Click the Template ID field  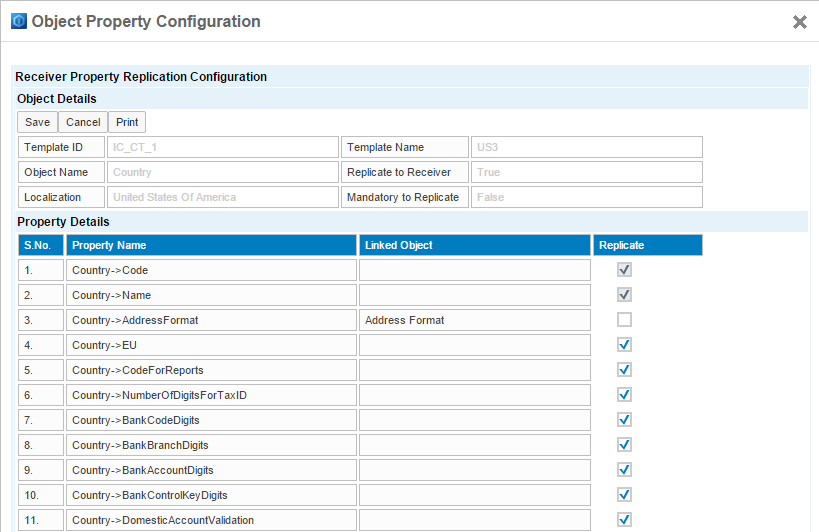223,147
